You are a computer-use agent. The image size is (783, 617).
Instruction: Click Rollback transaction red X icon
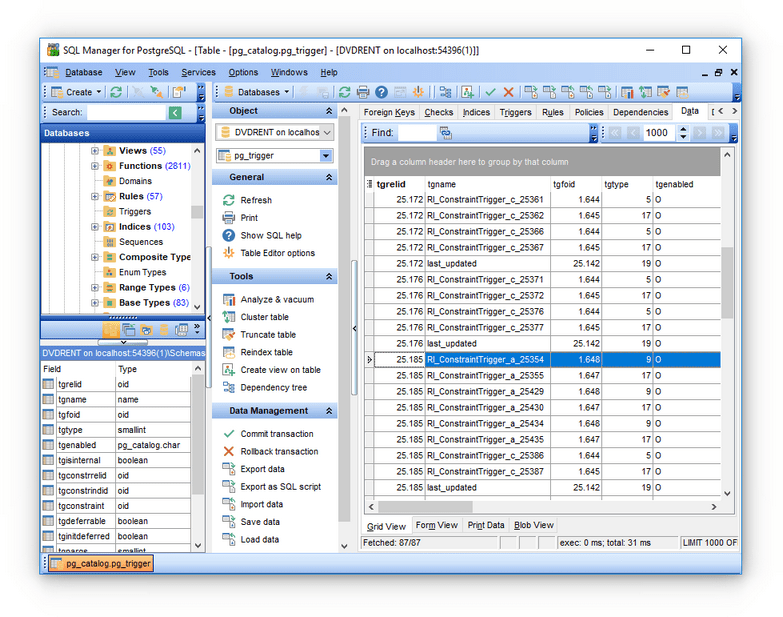pos(229,451)
